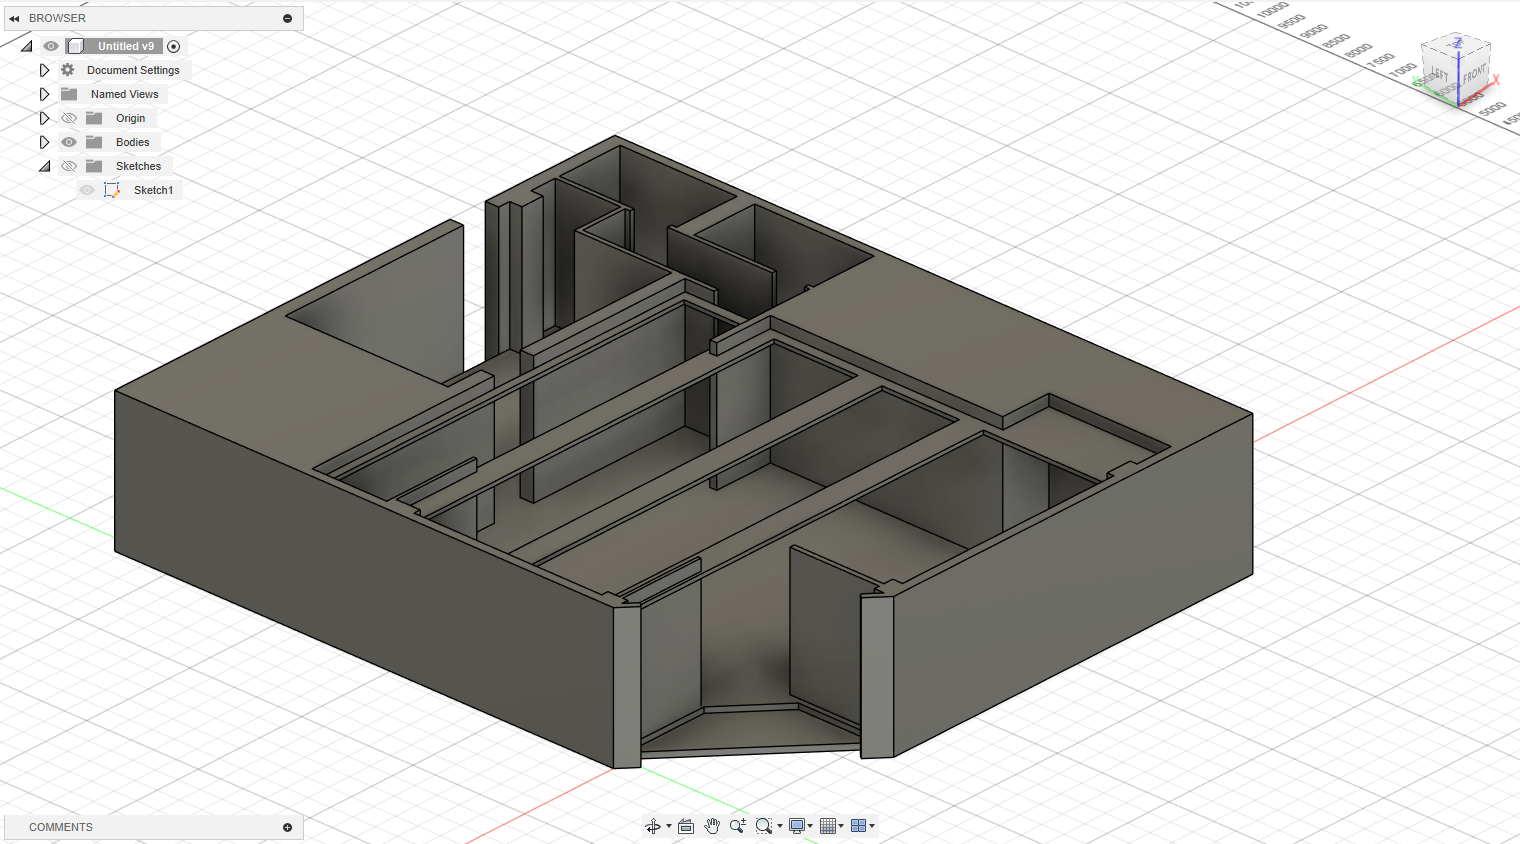Collapse the Sketches folder node

(44, 166)
